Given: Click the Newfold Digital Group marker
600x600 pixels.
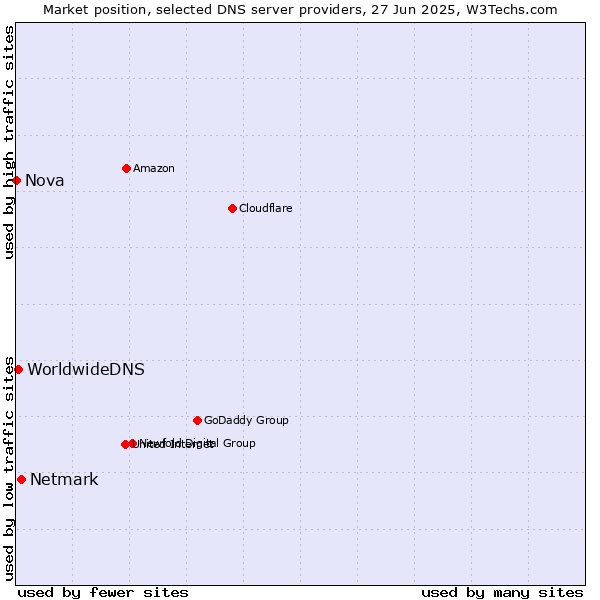Looking at the screenshot, I should coord(133,443).
